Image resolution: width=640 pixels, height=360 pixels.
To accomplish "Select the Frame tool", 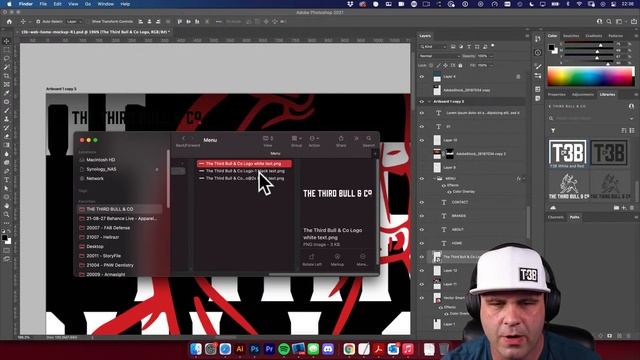I will pos(7,84).
